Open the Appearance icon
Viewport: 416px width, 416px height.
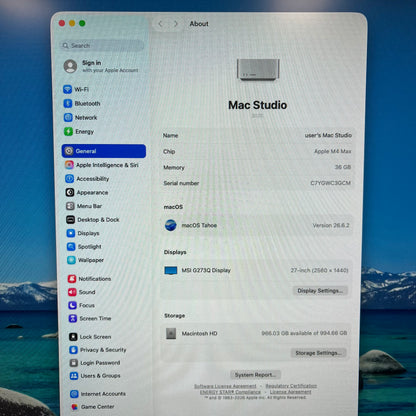click(70, 192)
